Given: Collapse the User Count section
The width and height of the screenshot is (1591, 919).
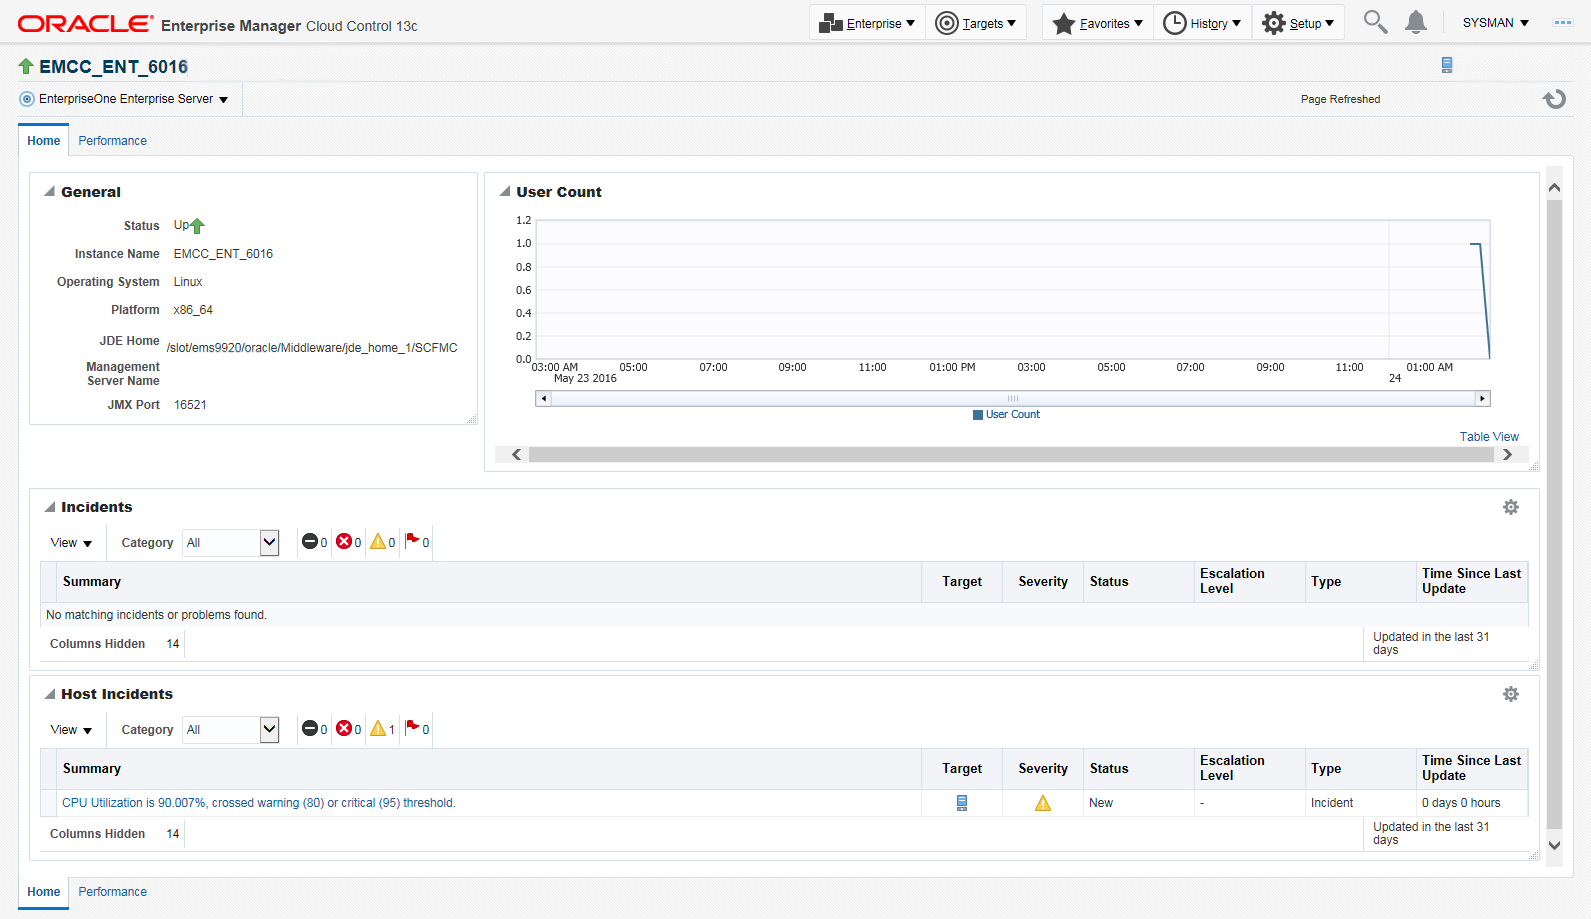Looking at the screenshot, I should pos(505,192).
